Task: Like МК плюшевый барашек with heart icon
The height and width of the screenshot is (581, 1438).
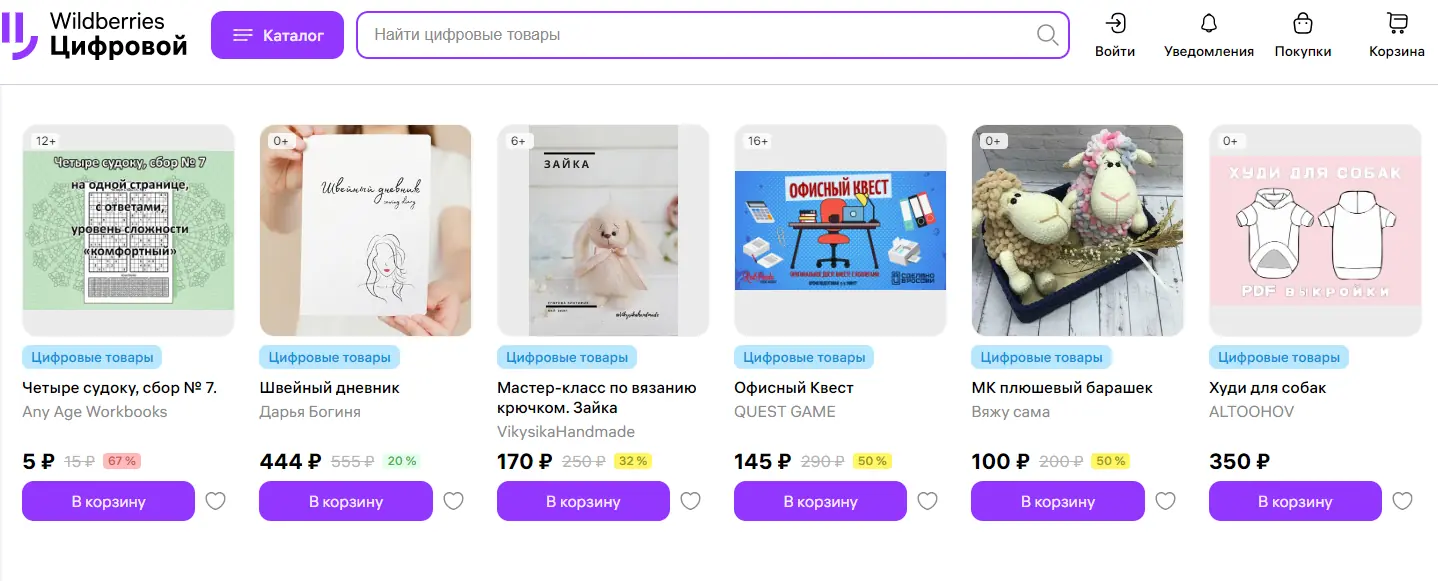Action: (x=1165, y=501)
